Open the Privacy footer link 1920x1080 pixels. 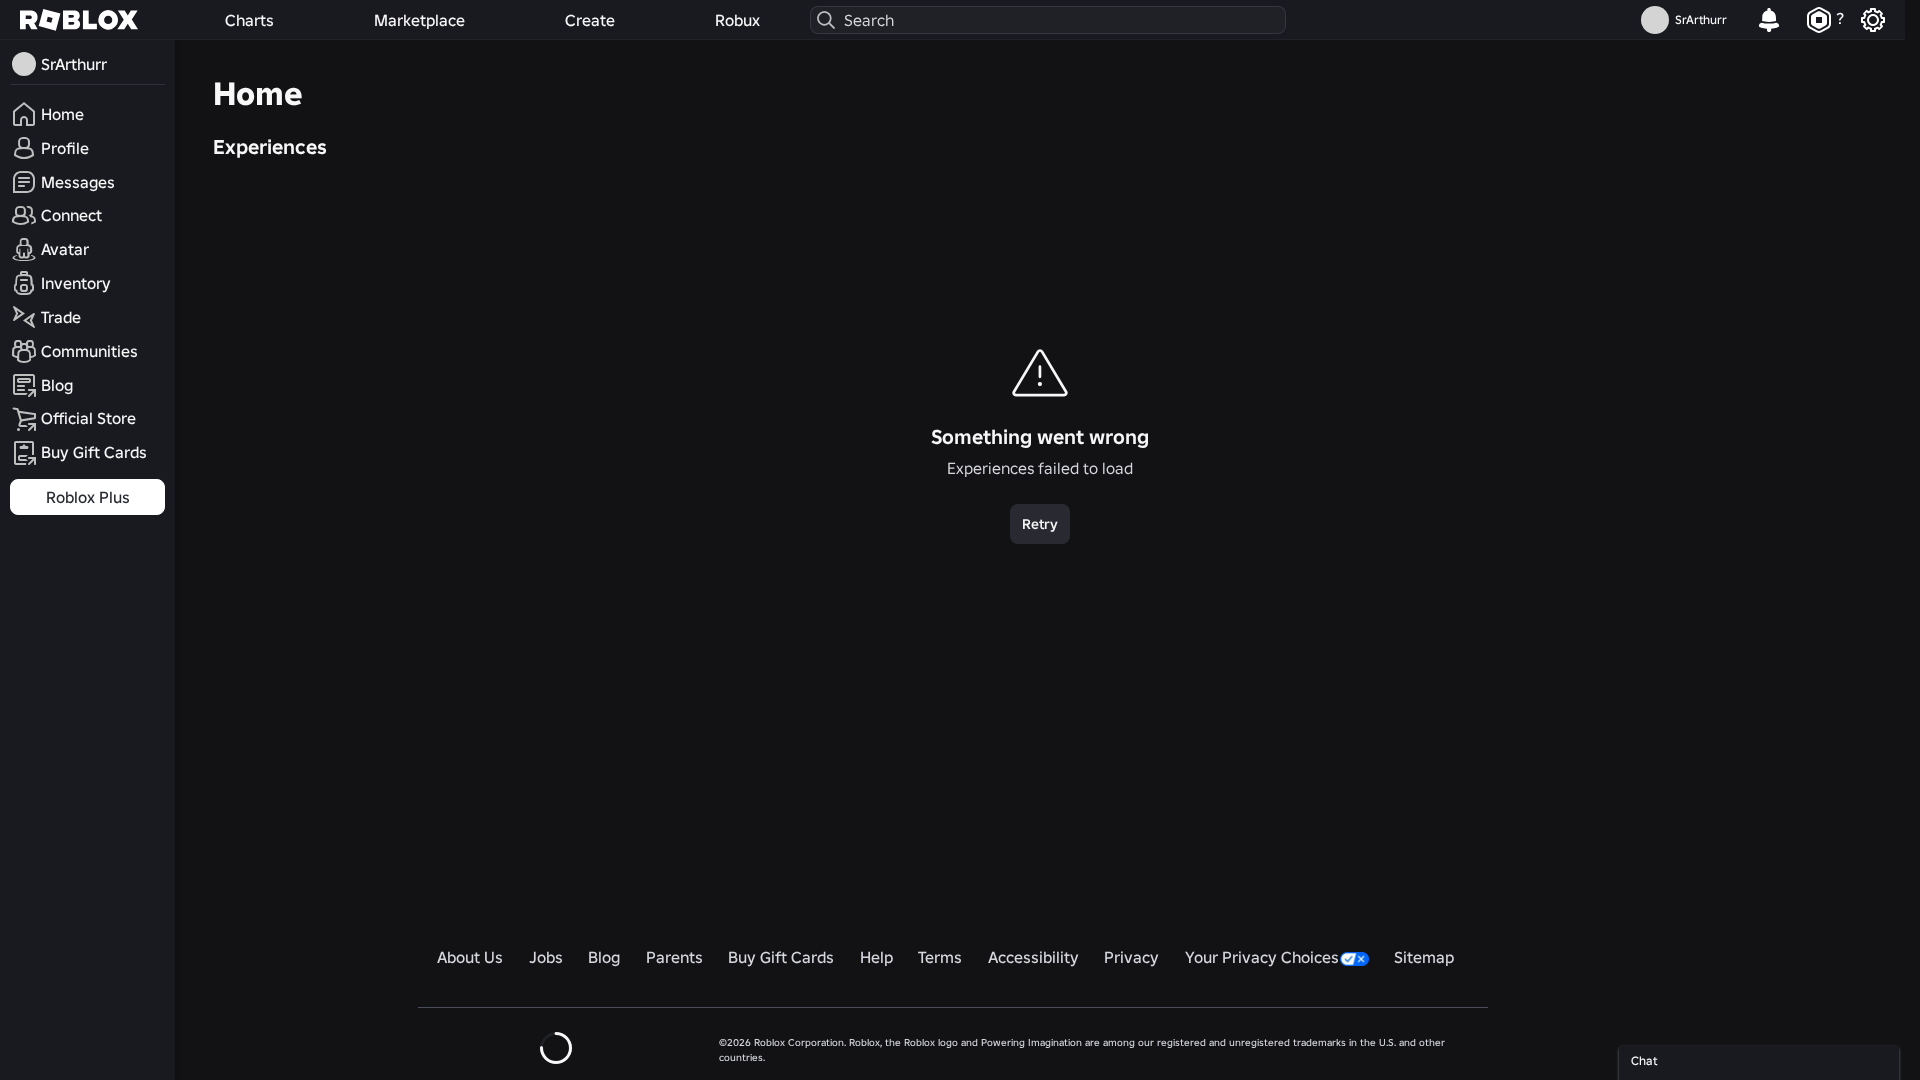click(x=1131, y=958)
